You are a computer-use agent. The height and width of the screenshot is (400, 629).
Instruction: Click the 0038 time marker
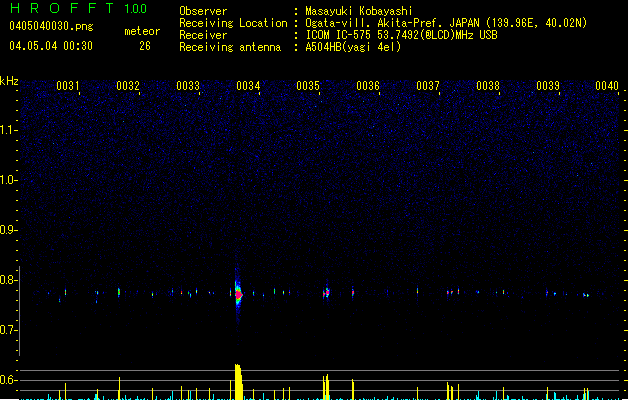click(488, 86)
